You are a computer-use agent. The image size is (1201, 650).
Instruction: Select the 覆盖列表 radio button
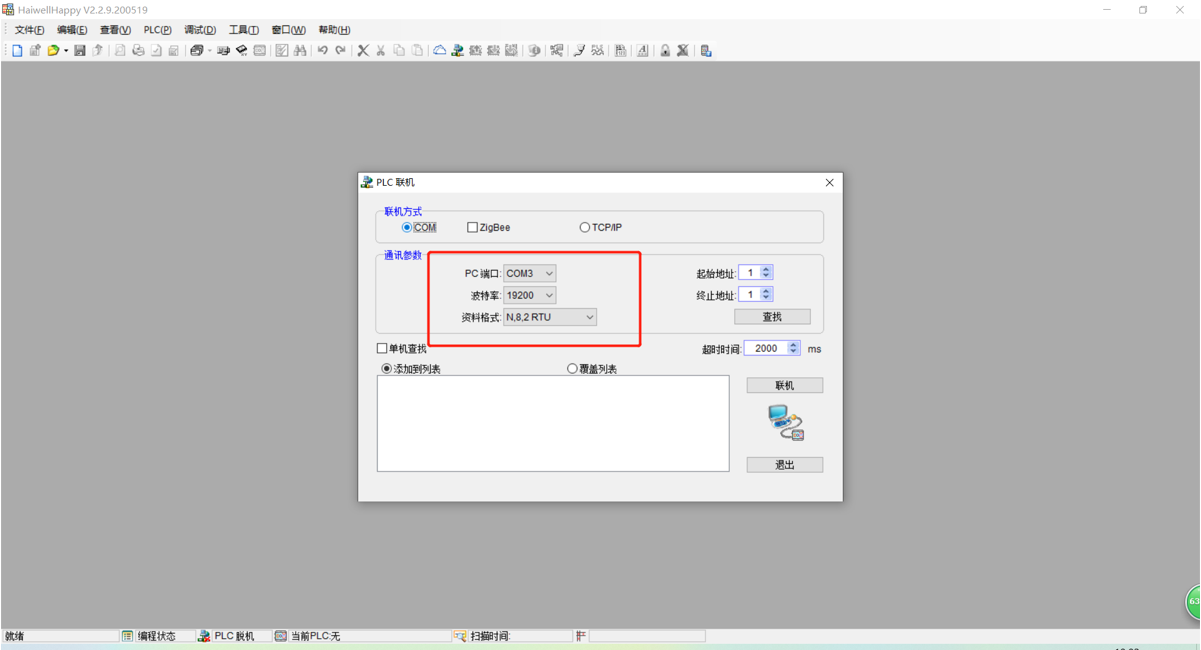573,369
